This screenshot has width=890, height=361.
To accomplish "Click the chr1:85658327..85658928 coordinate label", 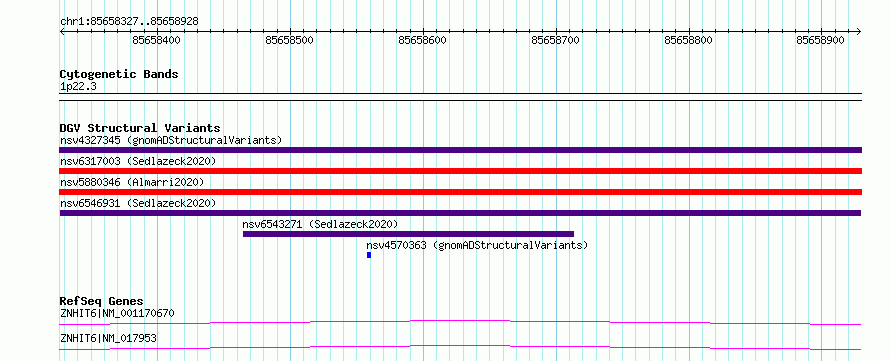I will (x=129, y=22).
